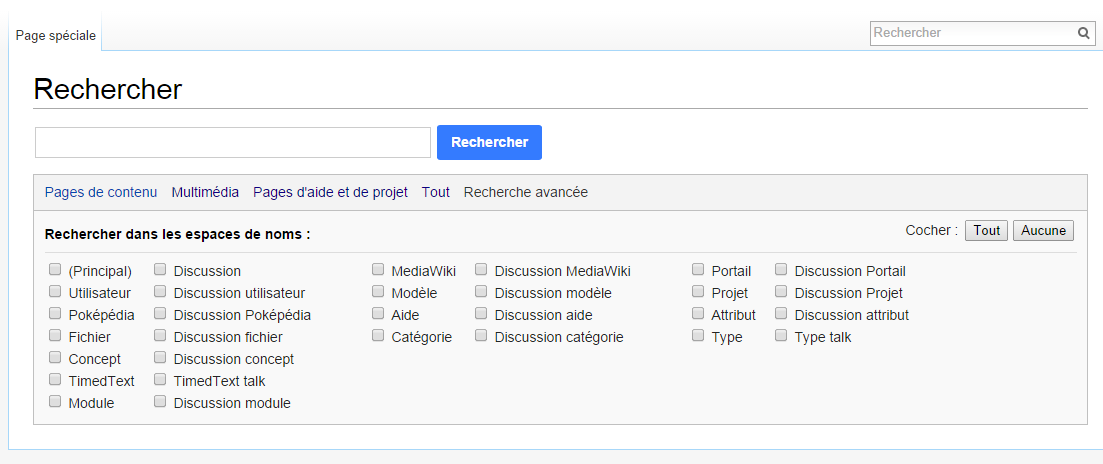Click the Tout button next to Cocher
The width and height of the screenshot is (1103, 464).
click(x=986, y=231)
